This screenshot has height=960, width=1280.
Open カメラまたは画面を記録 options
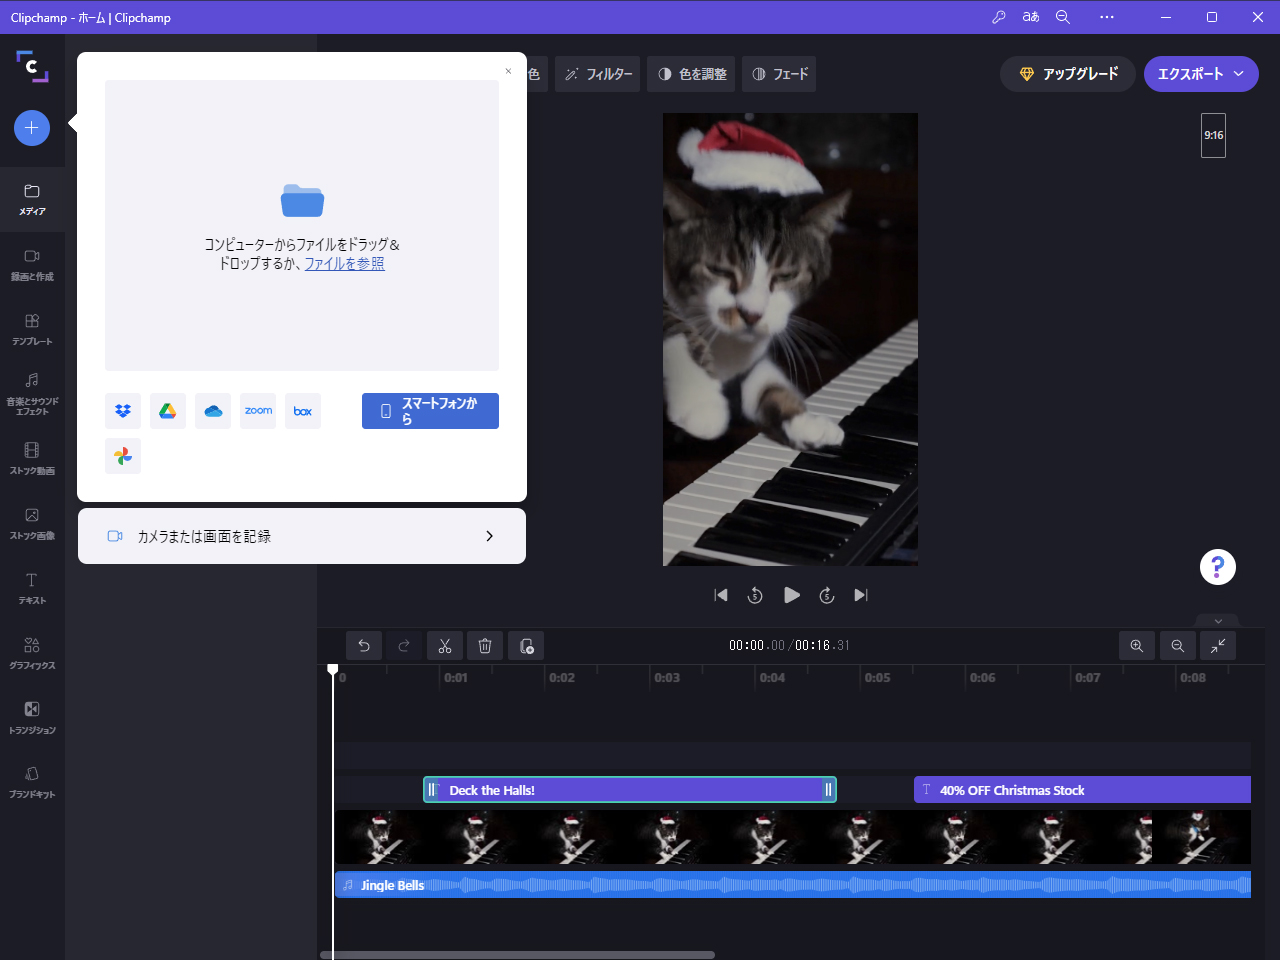(x=301, y=536)
